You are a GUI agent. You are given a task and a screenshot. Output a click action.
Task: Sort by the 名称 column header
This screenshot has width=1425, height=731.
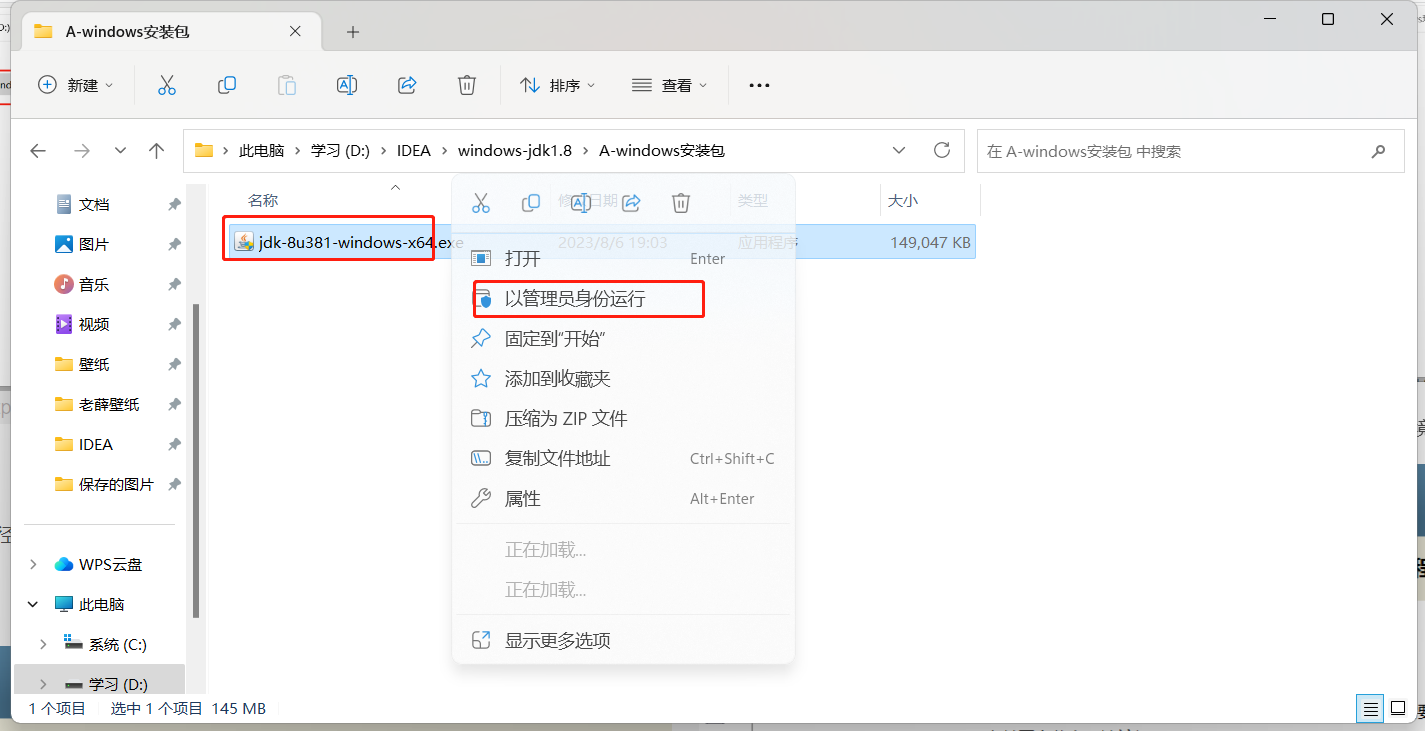click(x=263, y=201)
